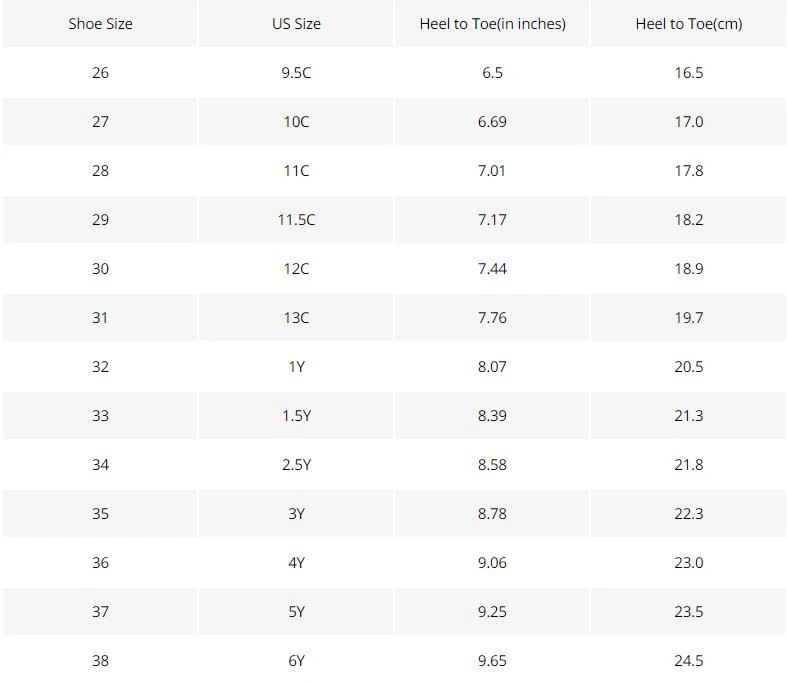
Task: Select the 9.5C US size cell
Action: (x=296, y=73)
